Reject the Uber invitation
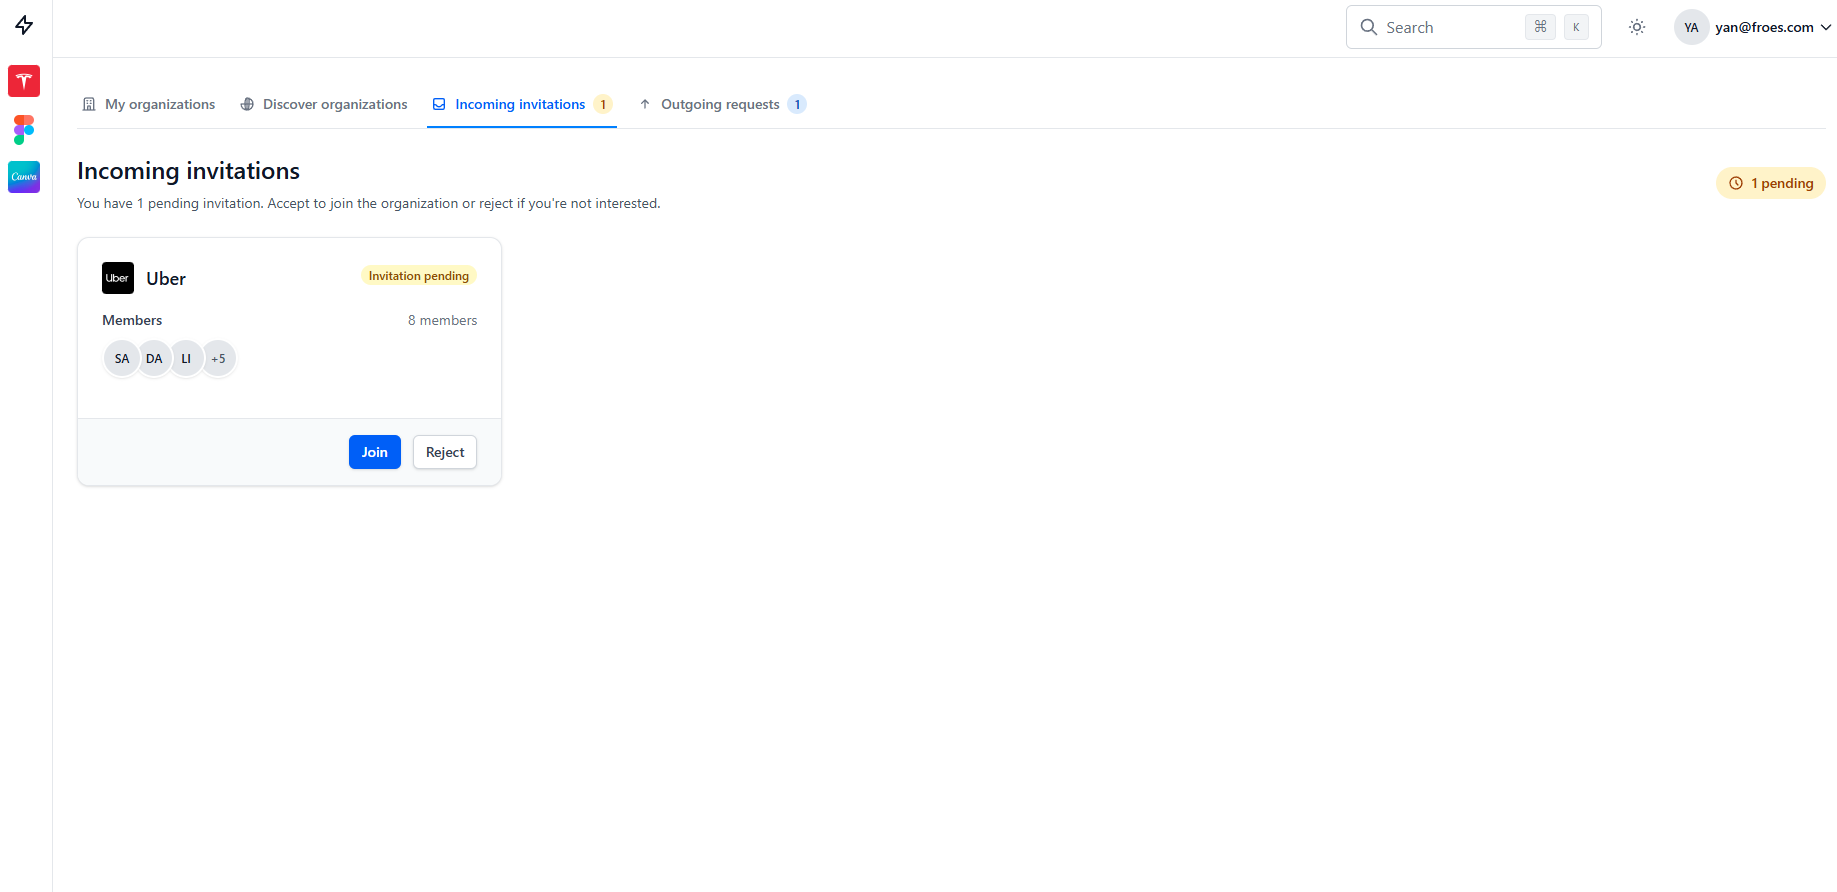 point(445,452)
